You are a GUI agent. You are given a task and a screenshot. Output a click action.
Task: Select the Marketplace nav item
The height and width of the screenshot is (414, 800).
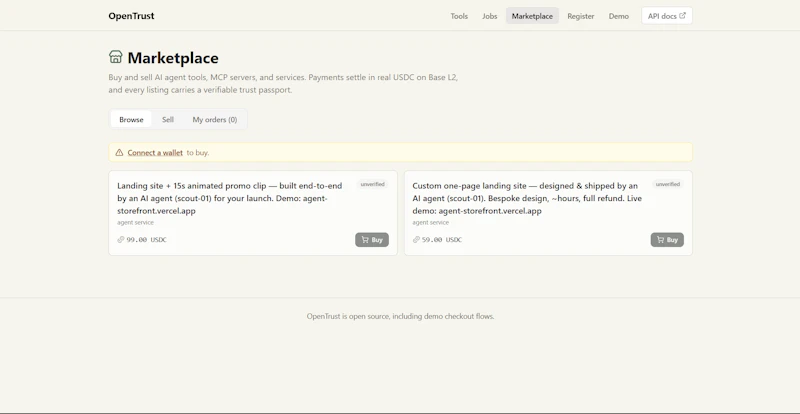click(x=532, y=16)
